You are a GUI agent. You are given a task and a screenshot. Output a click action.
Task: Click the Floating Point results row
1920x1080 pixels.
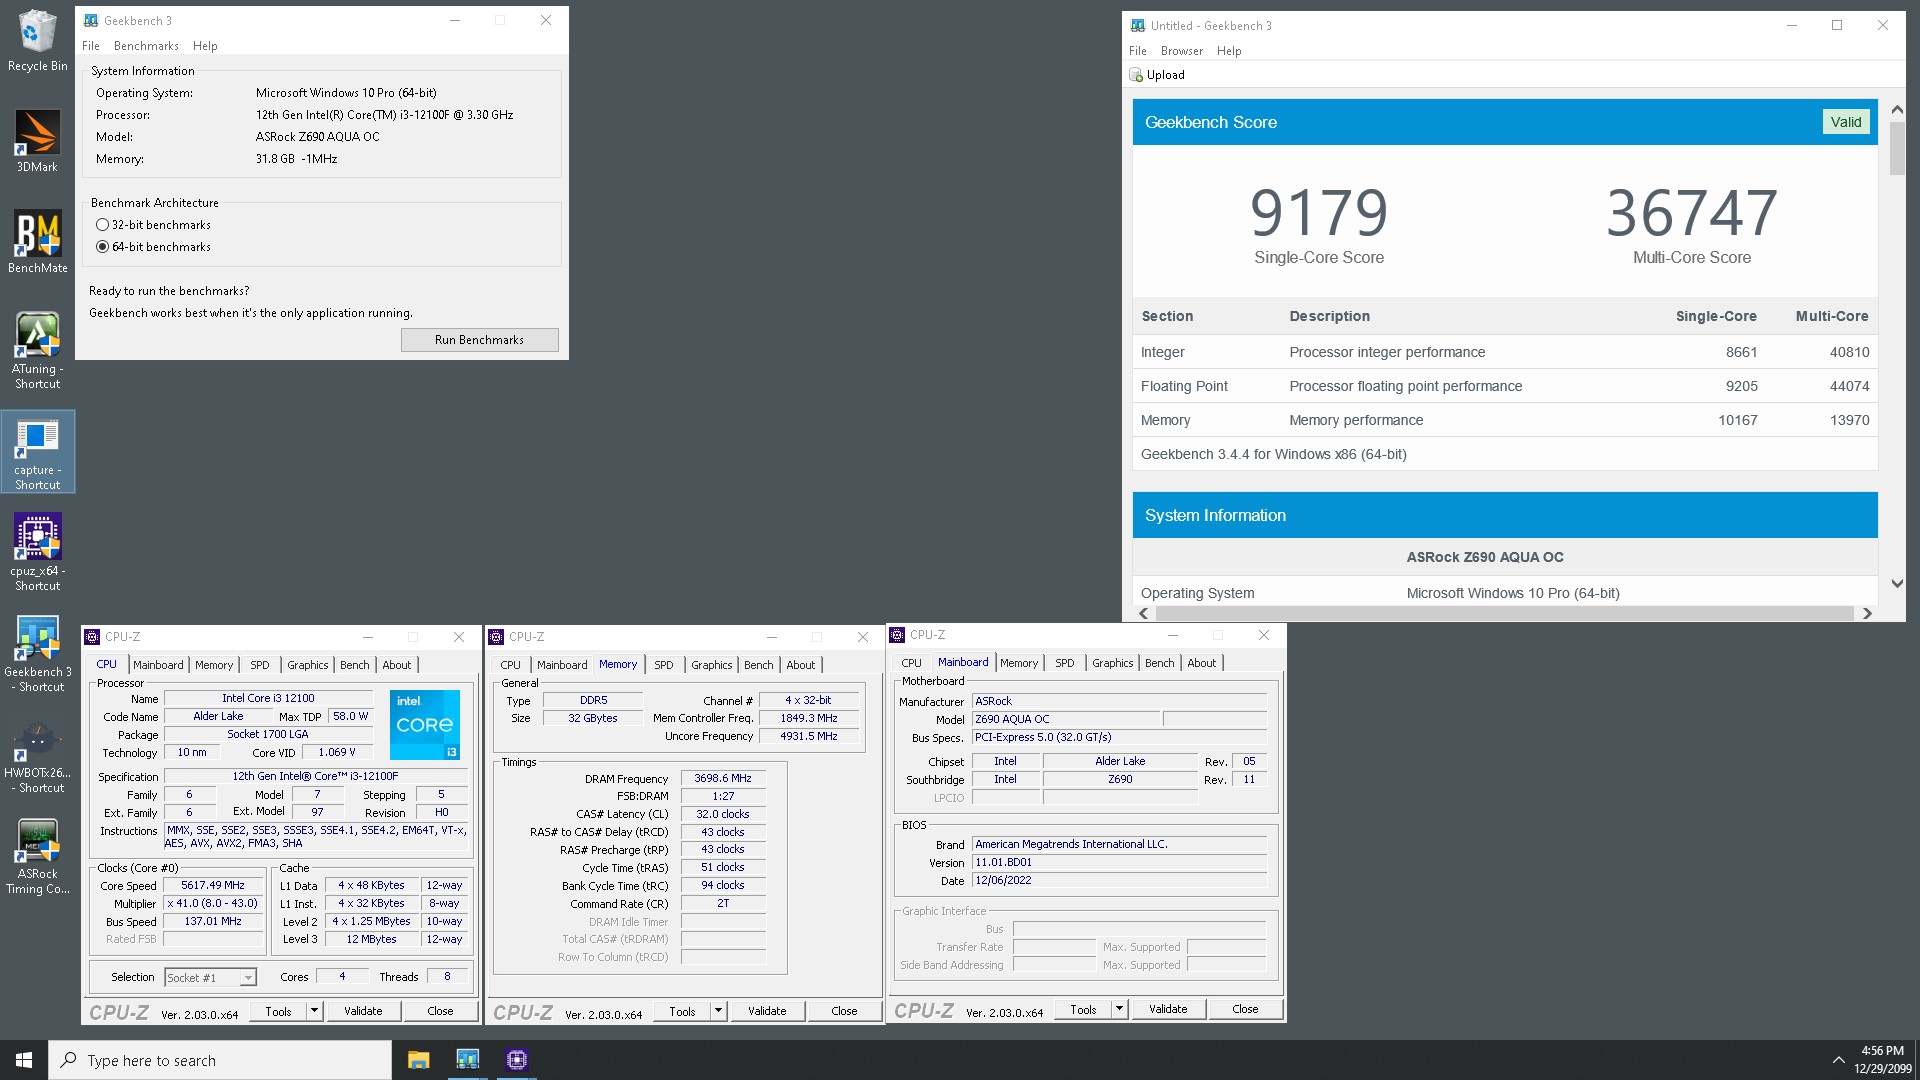(1505, 386)
